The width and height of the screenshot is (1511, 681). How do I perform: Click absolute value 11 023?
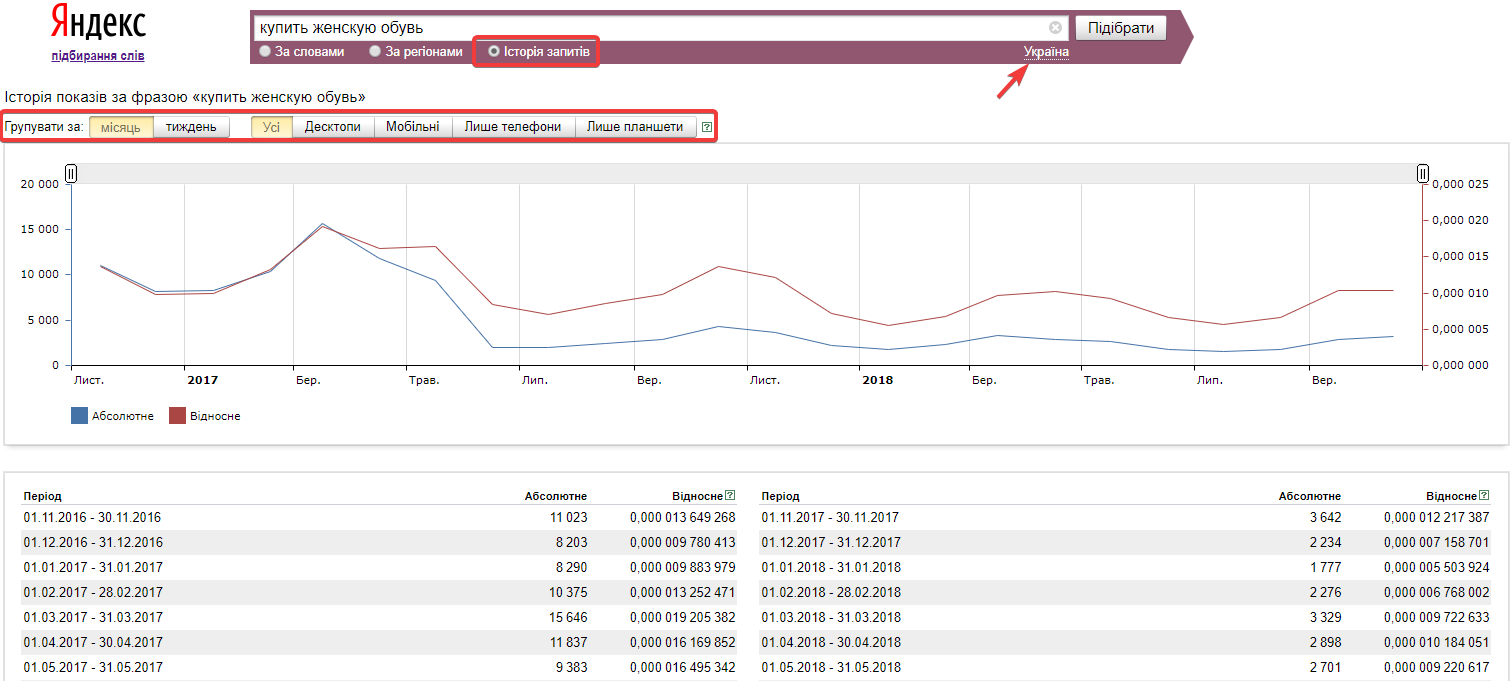click(568, 517)
